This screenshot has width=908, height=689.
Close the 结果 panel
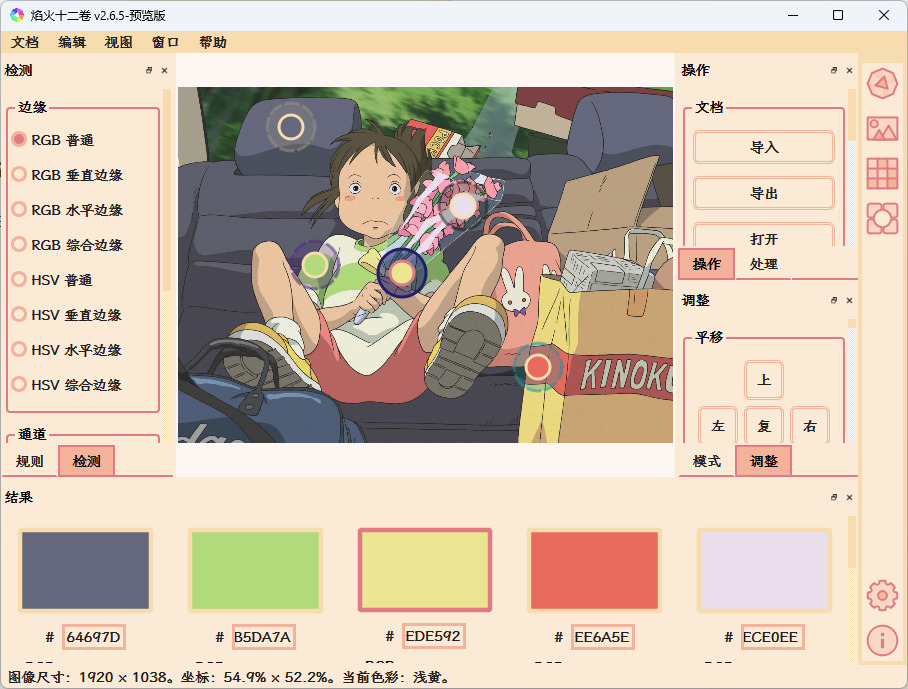click(x=850, y=497)
